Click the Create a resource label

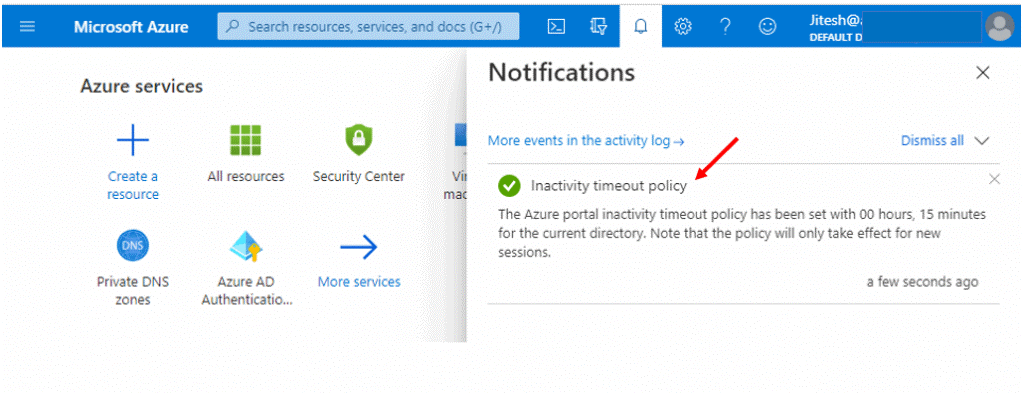coord(133,185)
